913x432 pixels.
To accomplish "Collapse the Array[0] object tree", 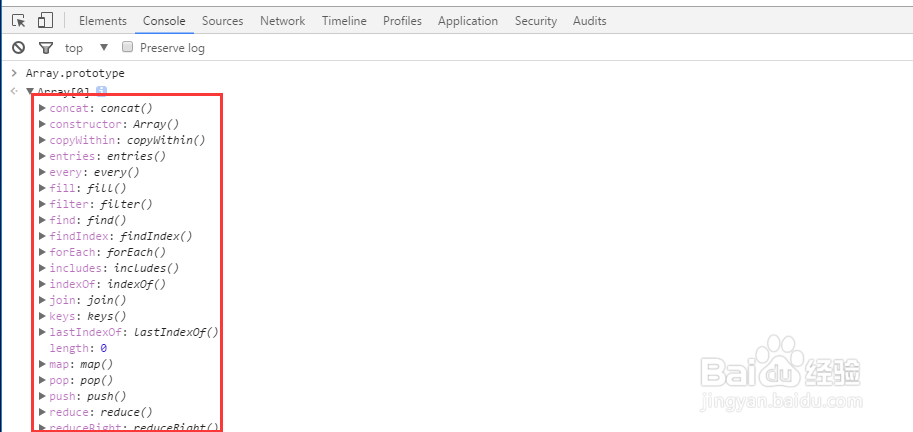I will click(x=30, y=91).
